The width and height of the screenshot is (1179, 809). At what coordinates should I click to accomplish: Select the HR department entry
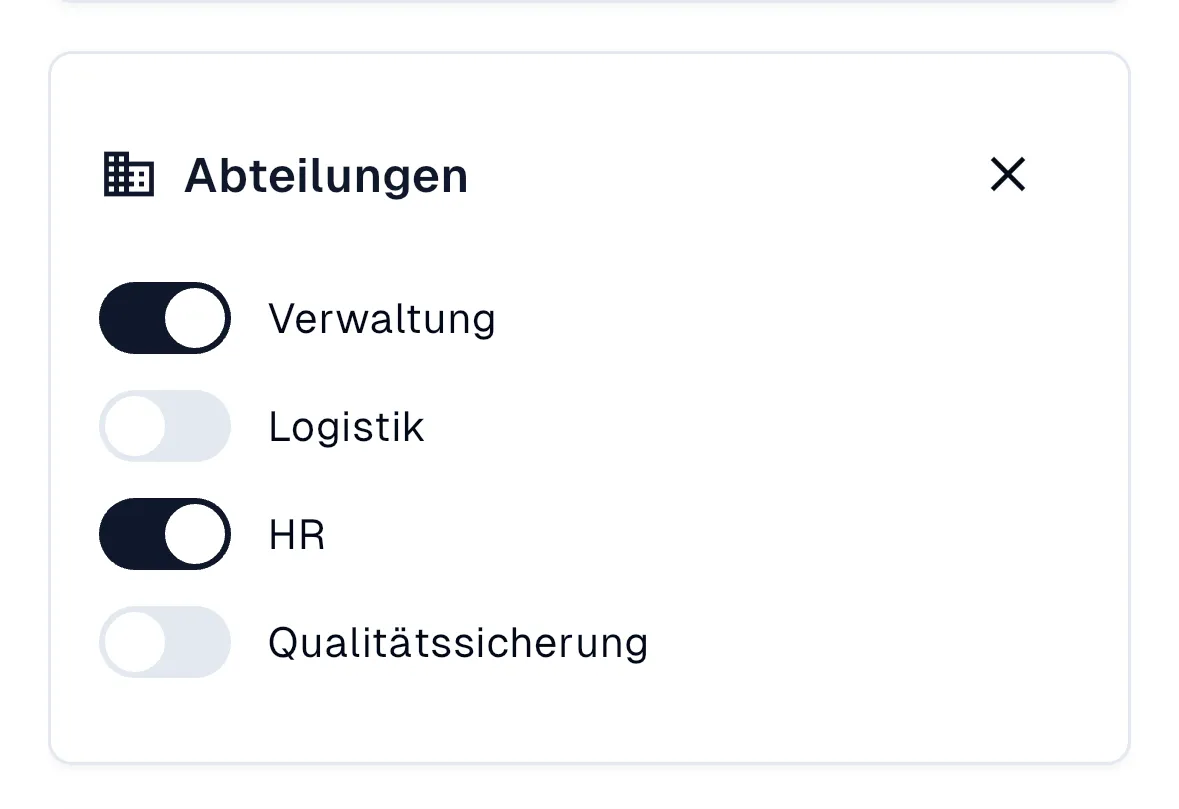296,534
